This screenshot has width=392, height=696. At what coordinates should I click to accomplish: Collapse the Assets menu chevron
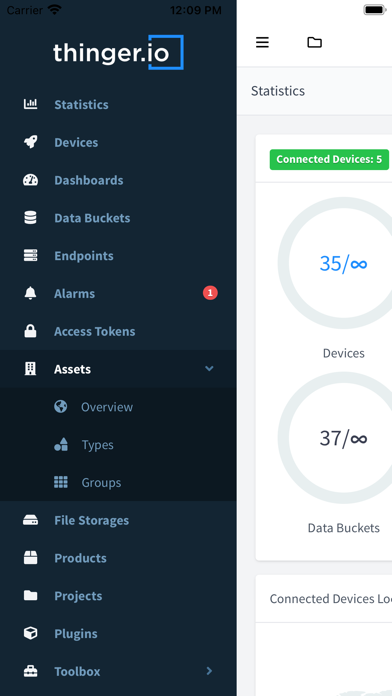coord(209,368)
